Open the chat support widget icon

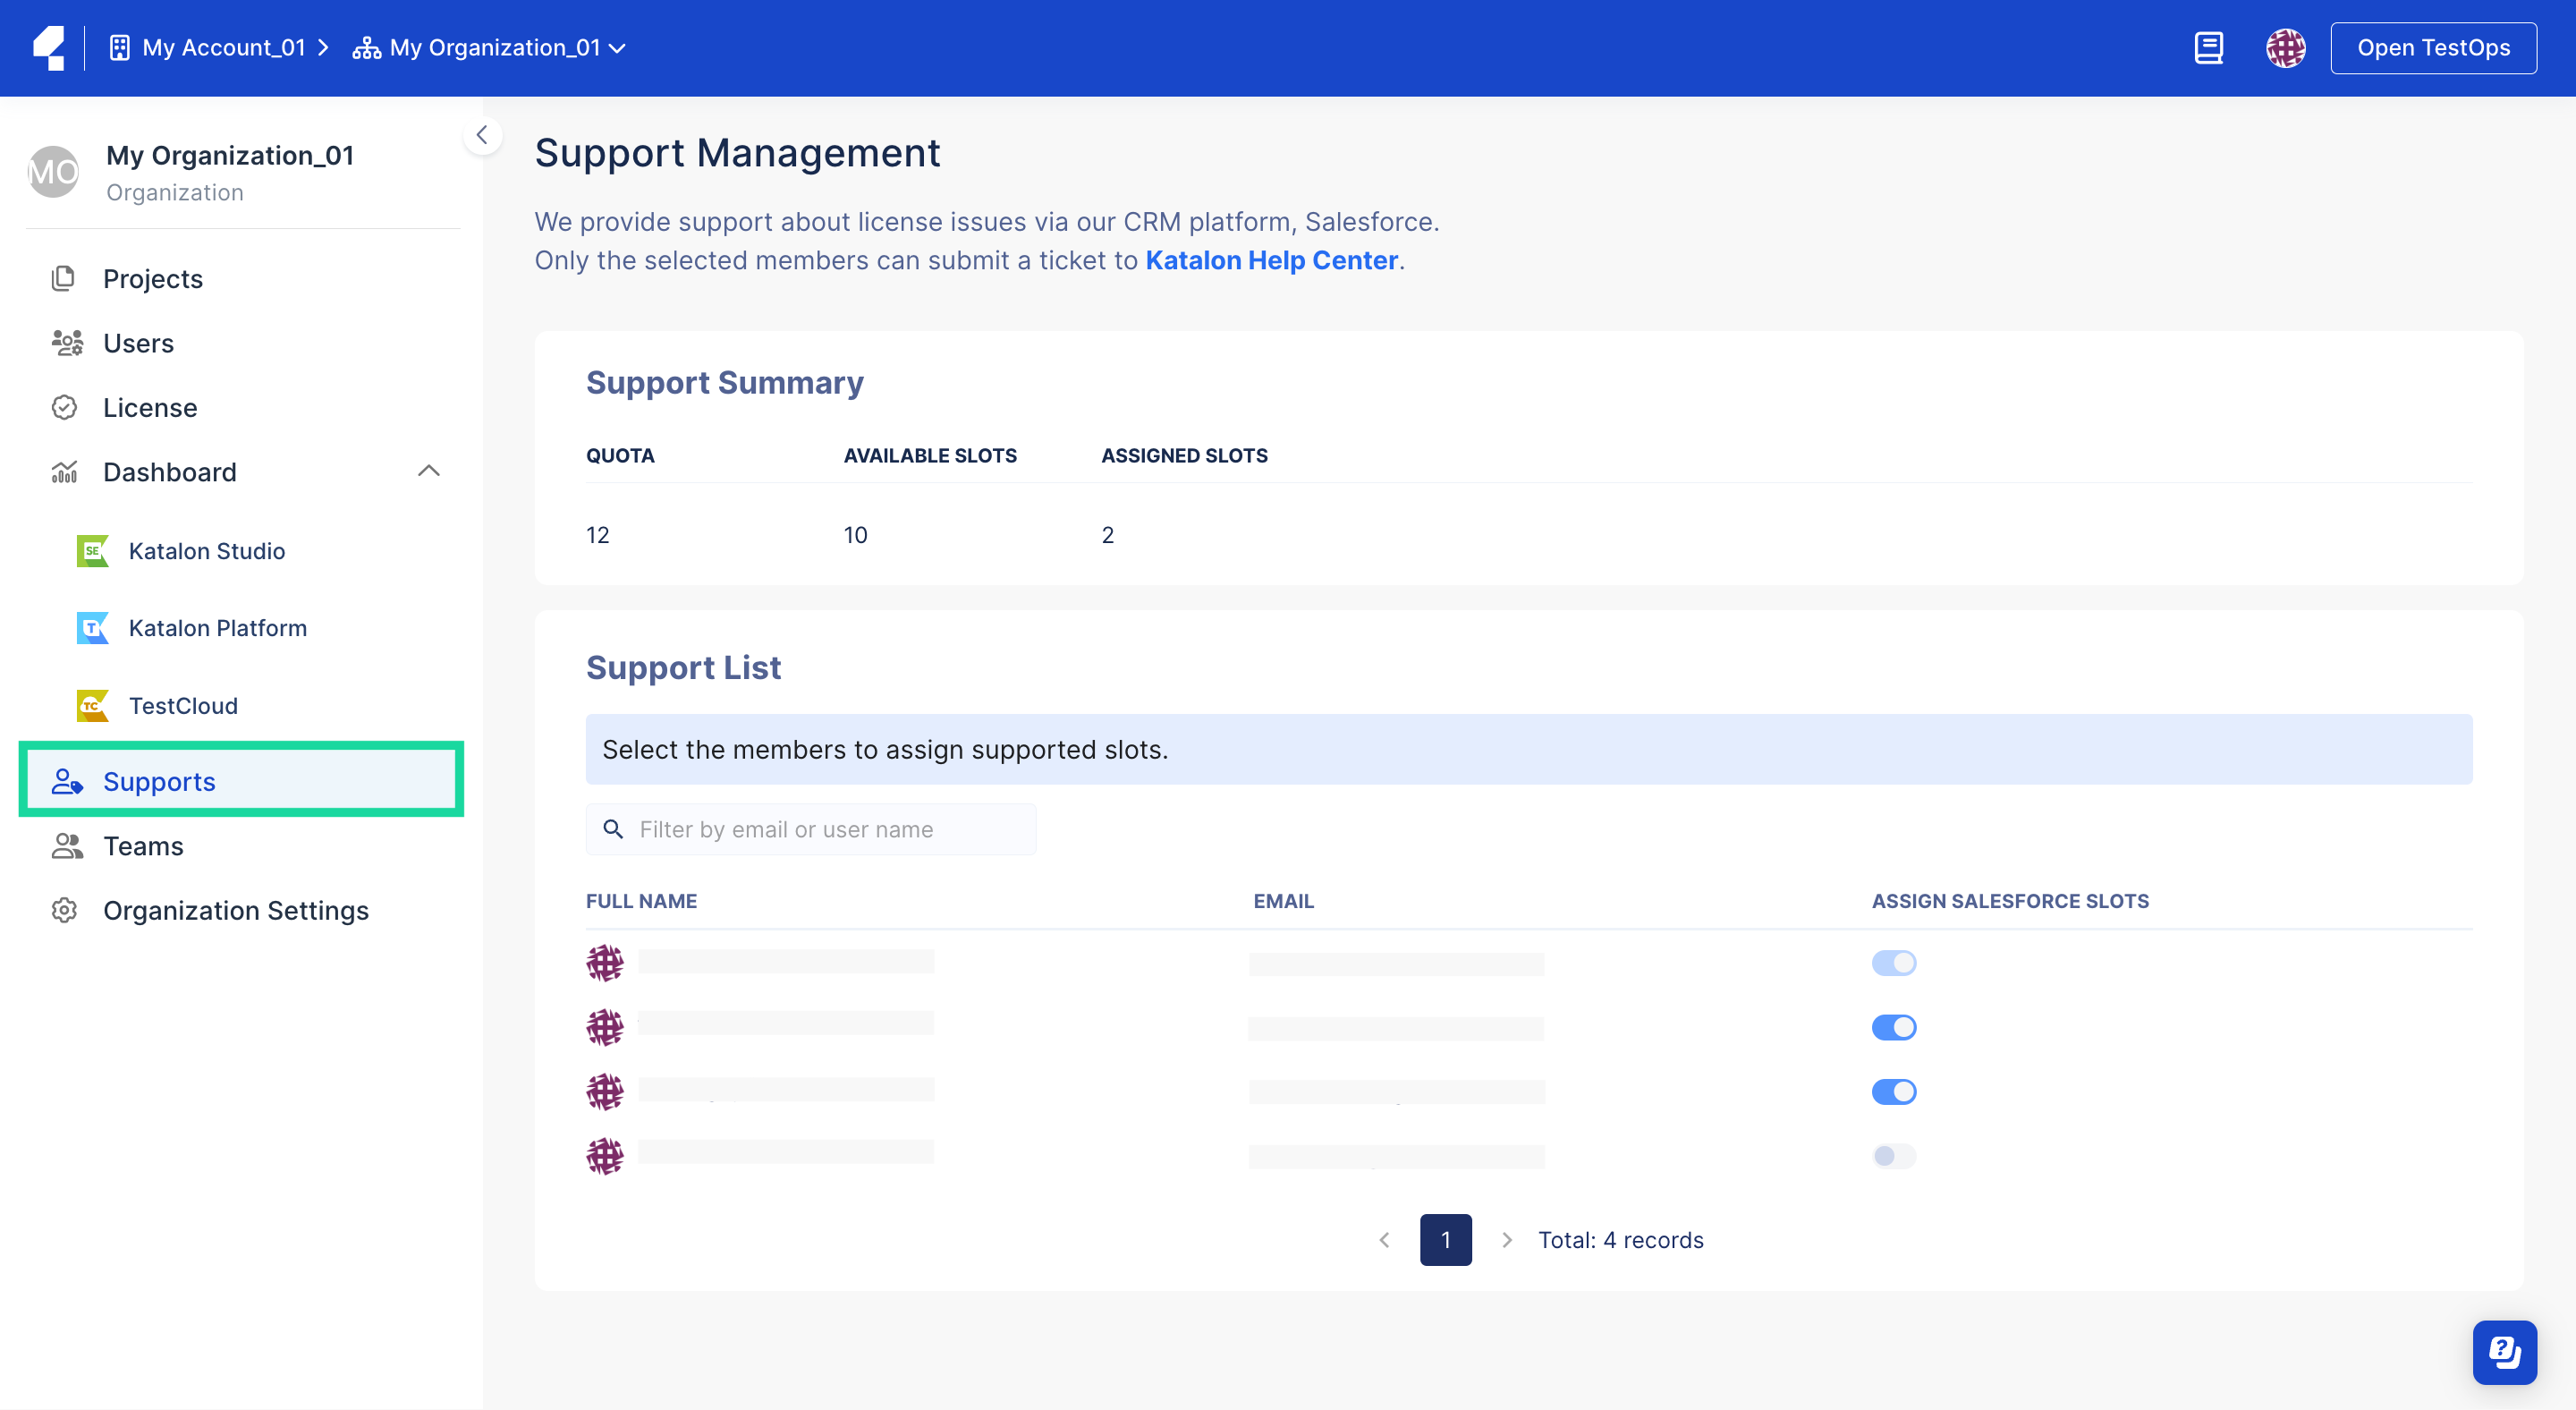[x=2504, y=1352]
